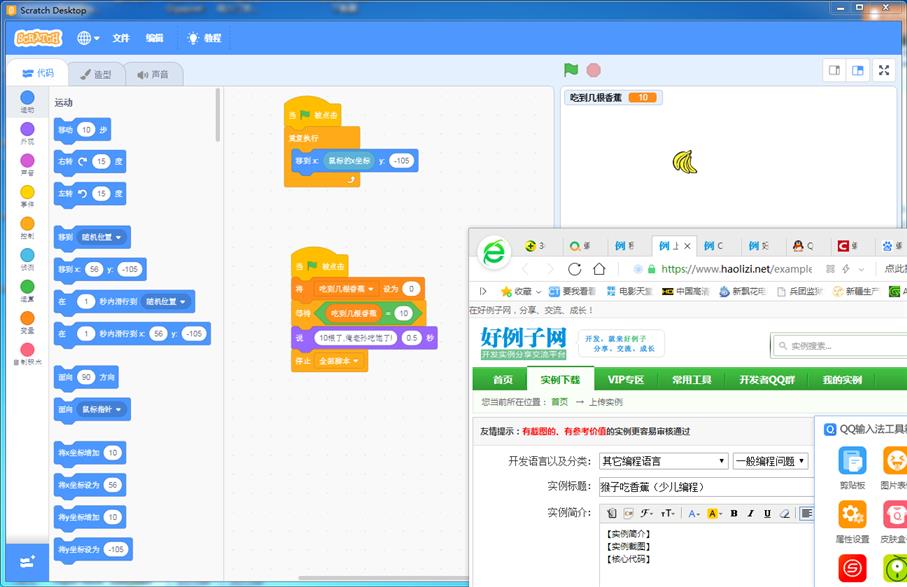Toggle italic in the rich text editor
This screenshot has width=907, height=587.
(x=750, y=513)
